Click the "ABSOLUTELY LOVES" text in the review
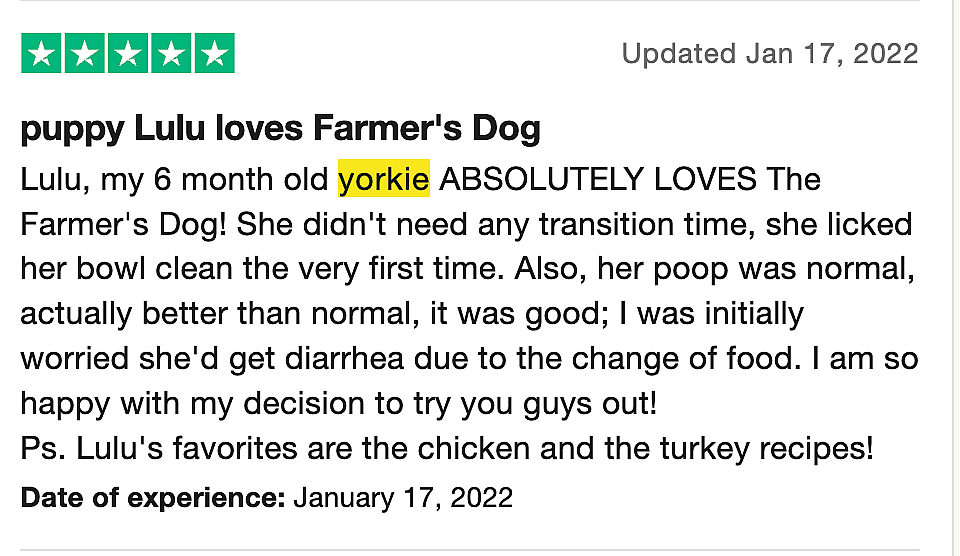 point(598,180)
